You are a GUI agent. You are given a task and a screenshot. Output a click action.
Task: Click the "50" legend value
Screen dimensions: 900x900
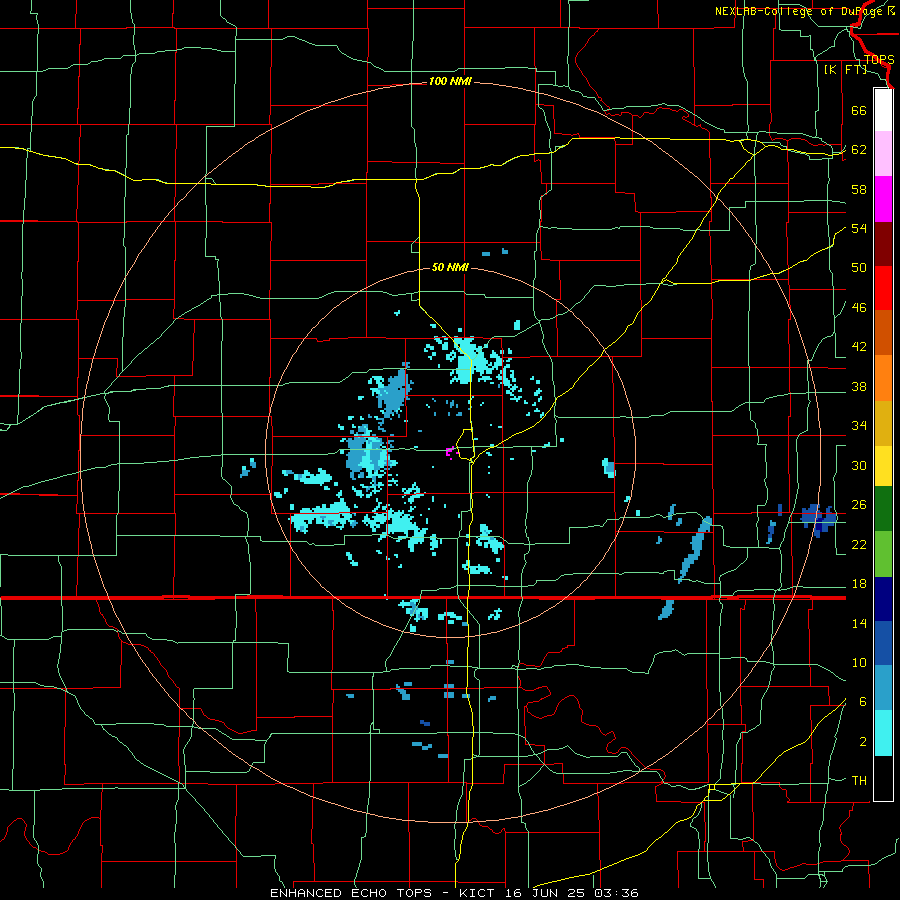pos(859,268)
